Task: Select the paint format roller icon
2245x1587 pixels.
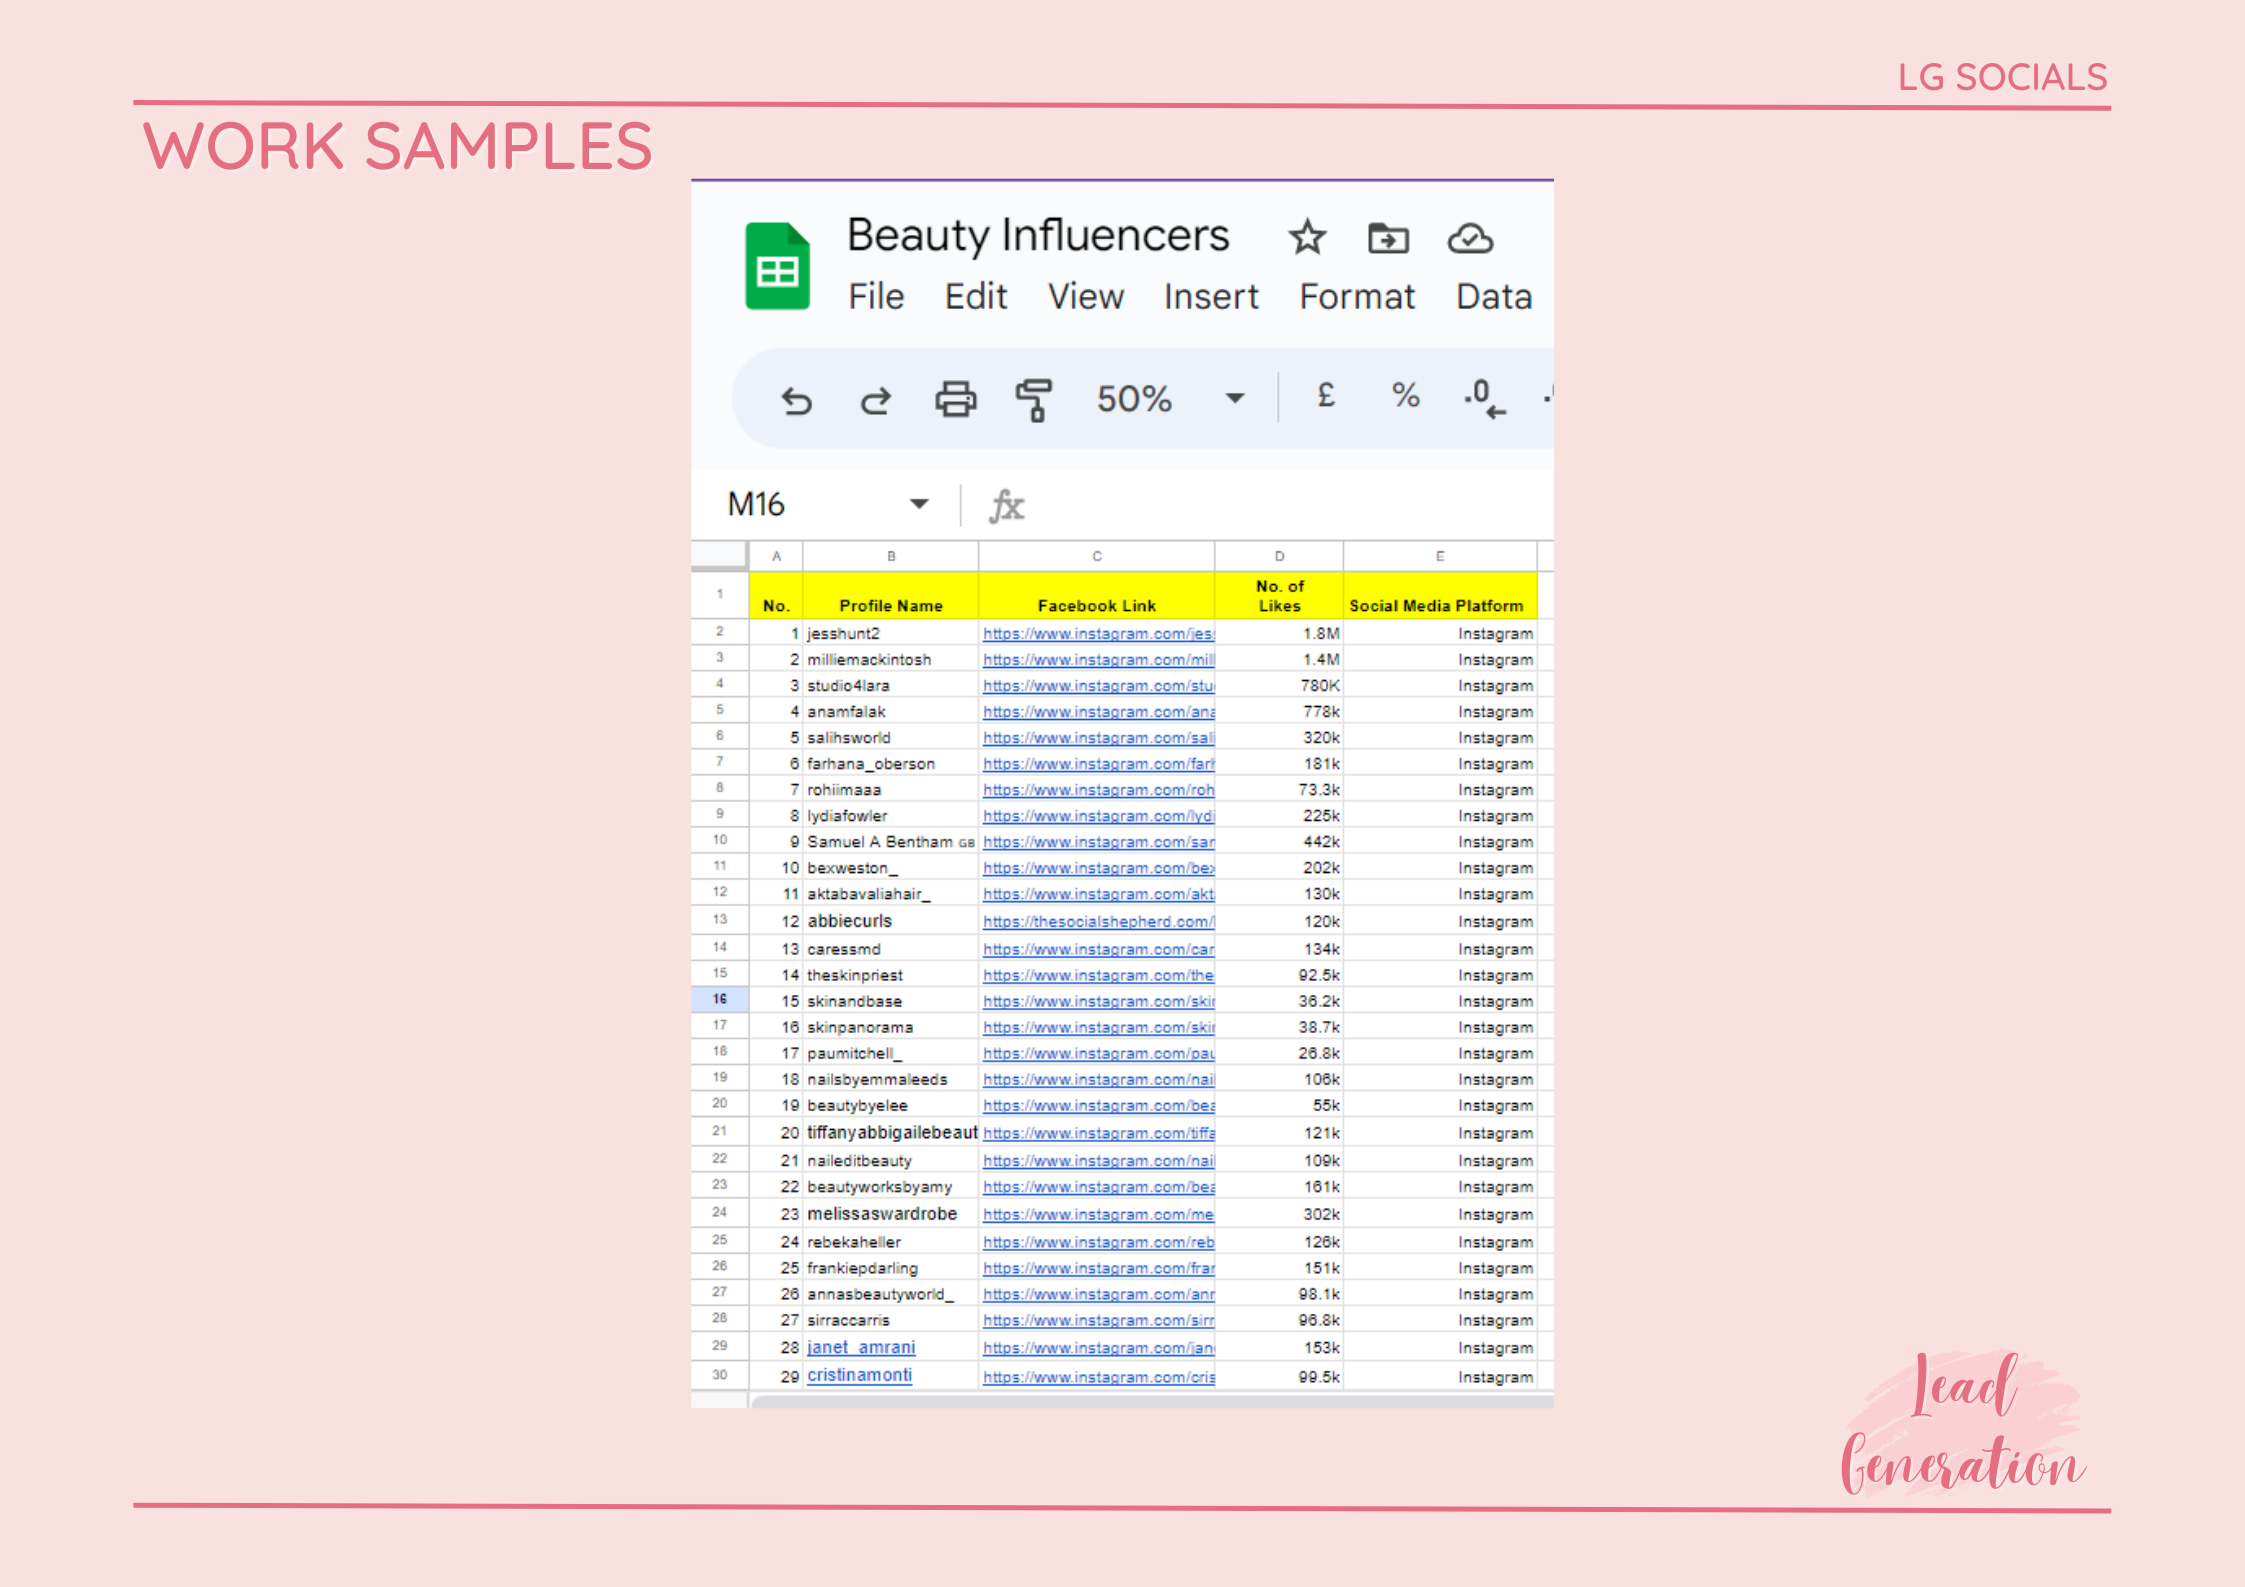Action: pyautogui.click(x=1034, y=399)
